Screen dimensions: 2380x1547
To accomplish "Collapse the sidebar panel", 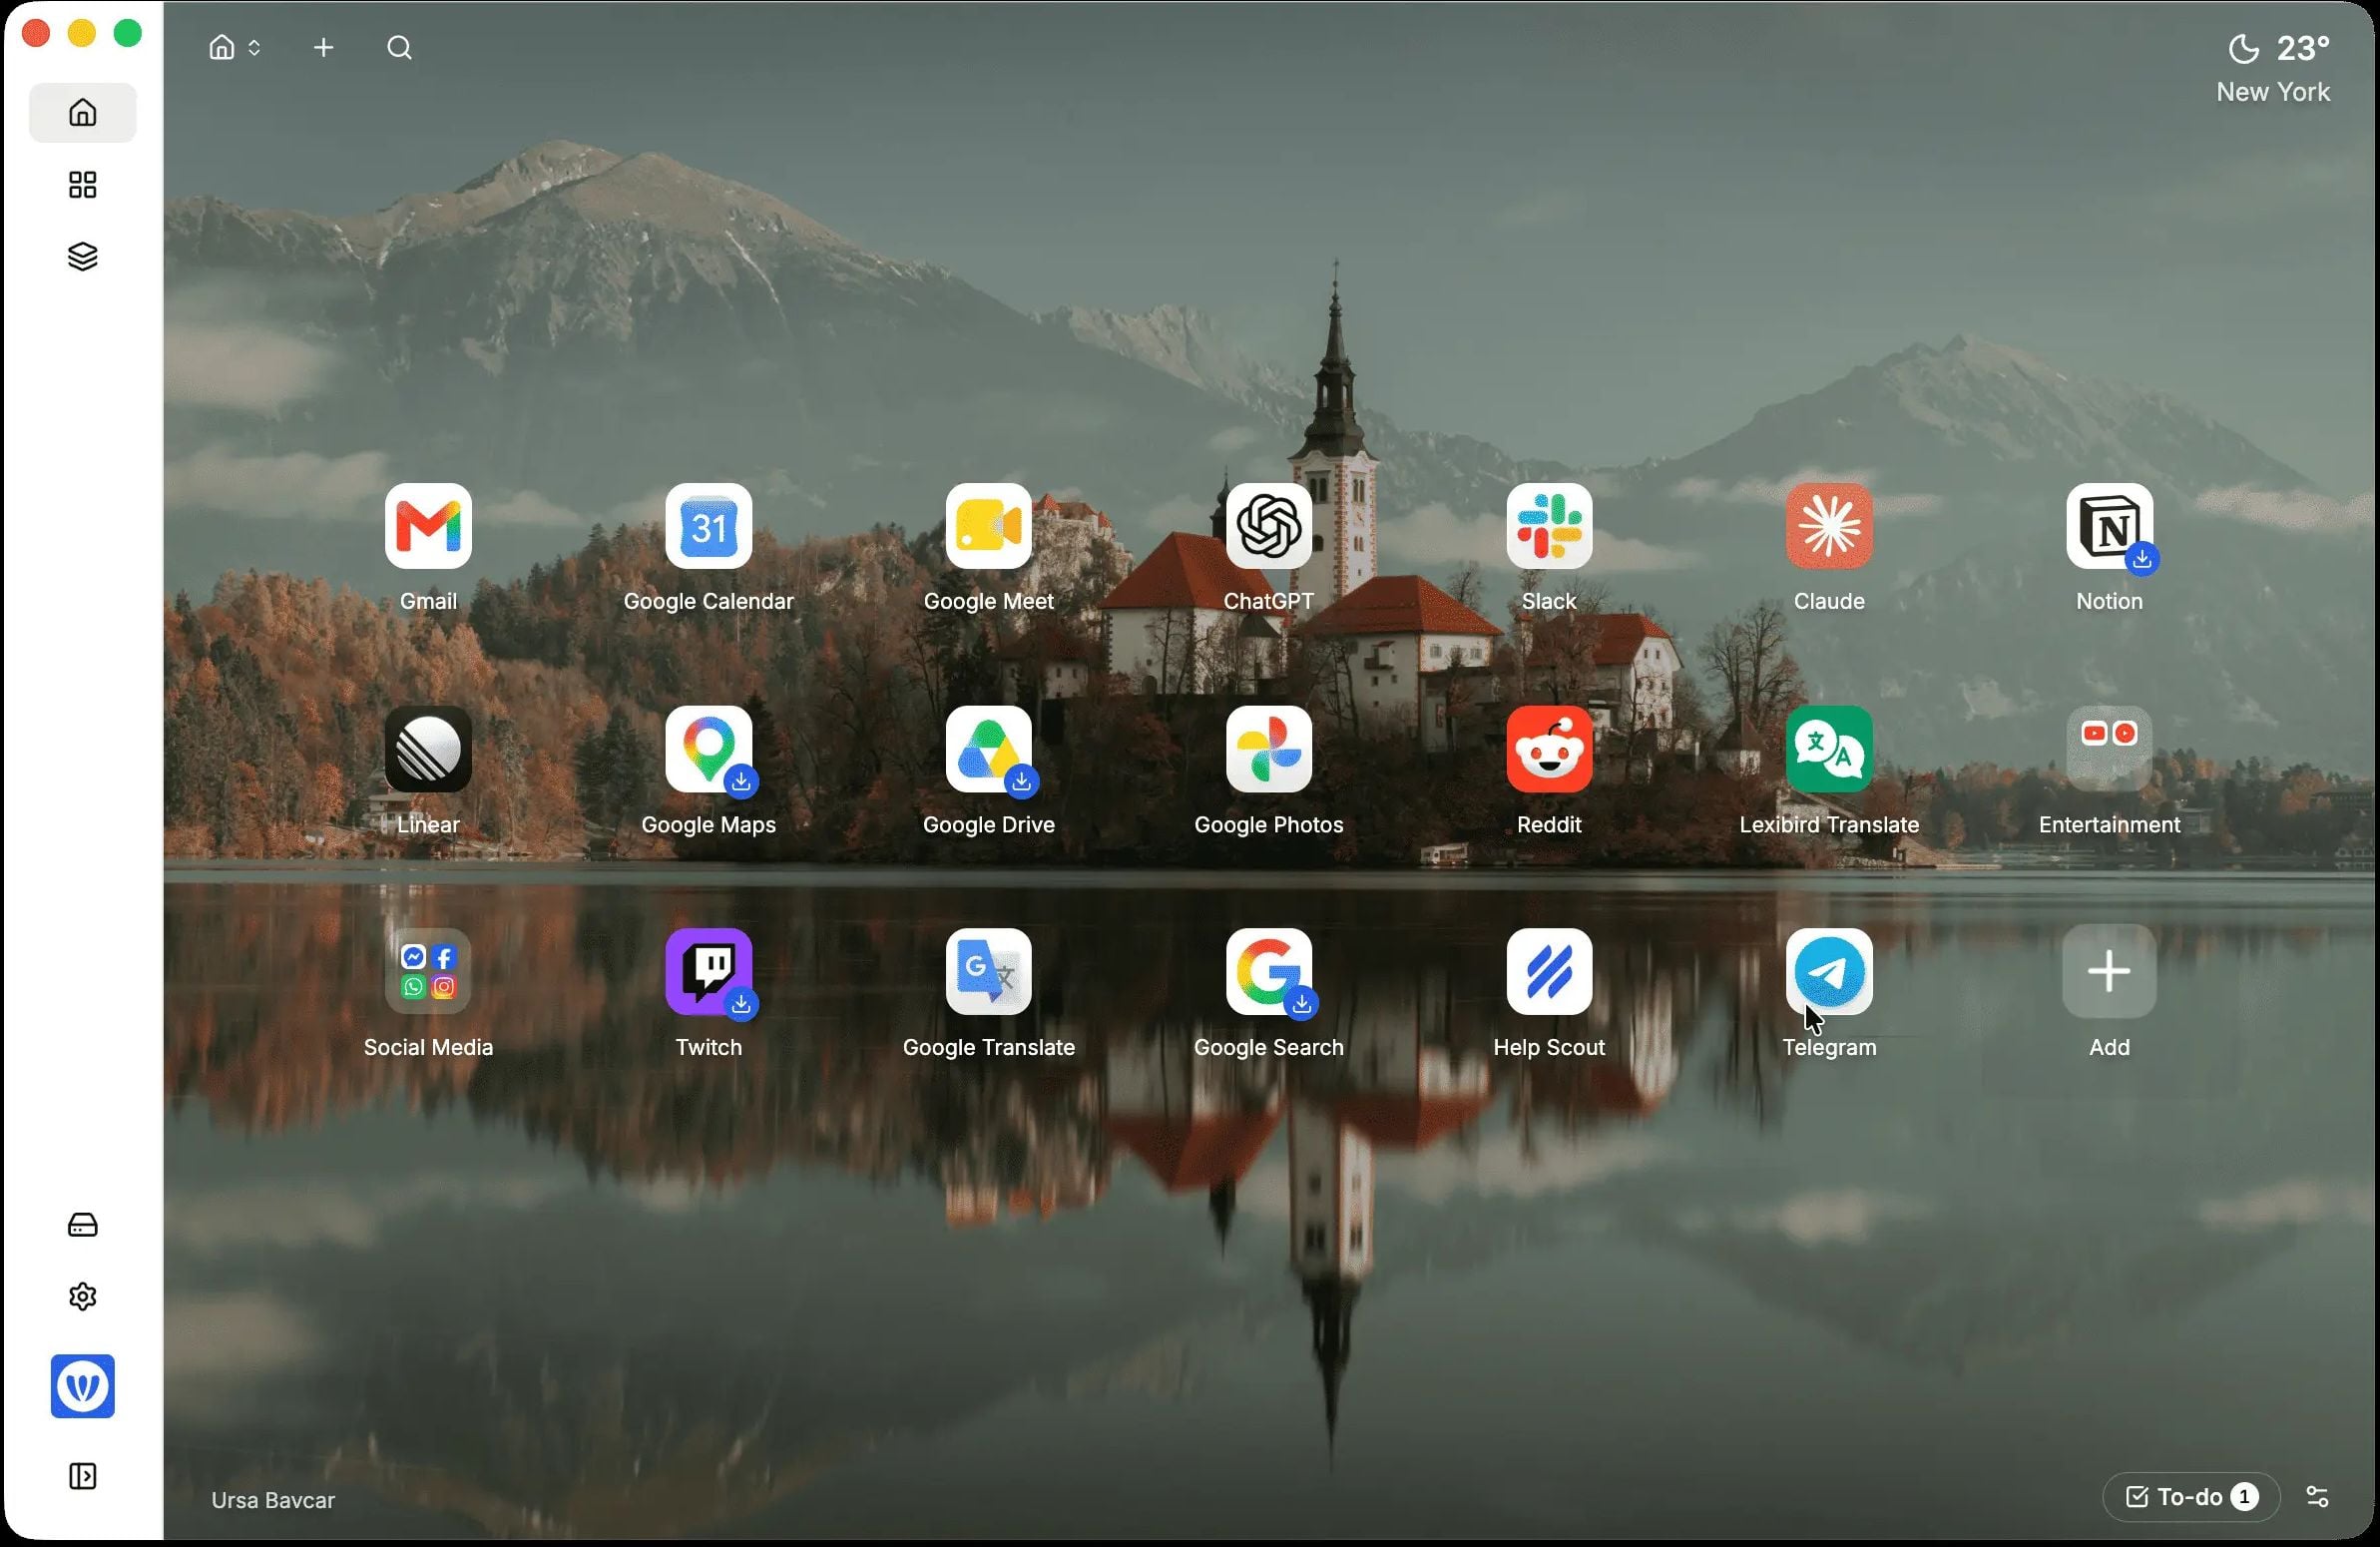I will coord(83,1476).
